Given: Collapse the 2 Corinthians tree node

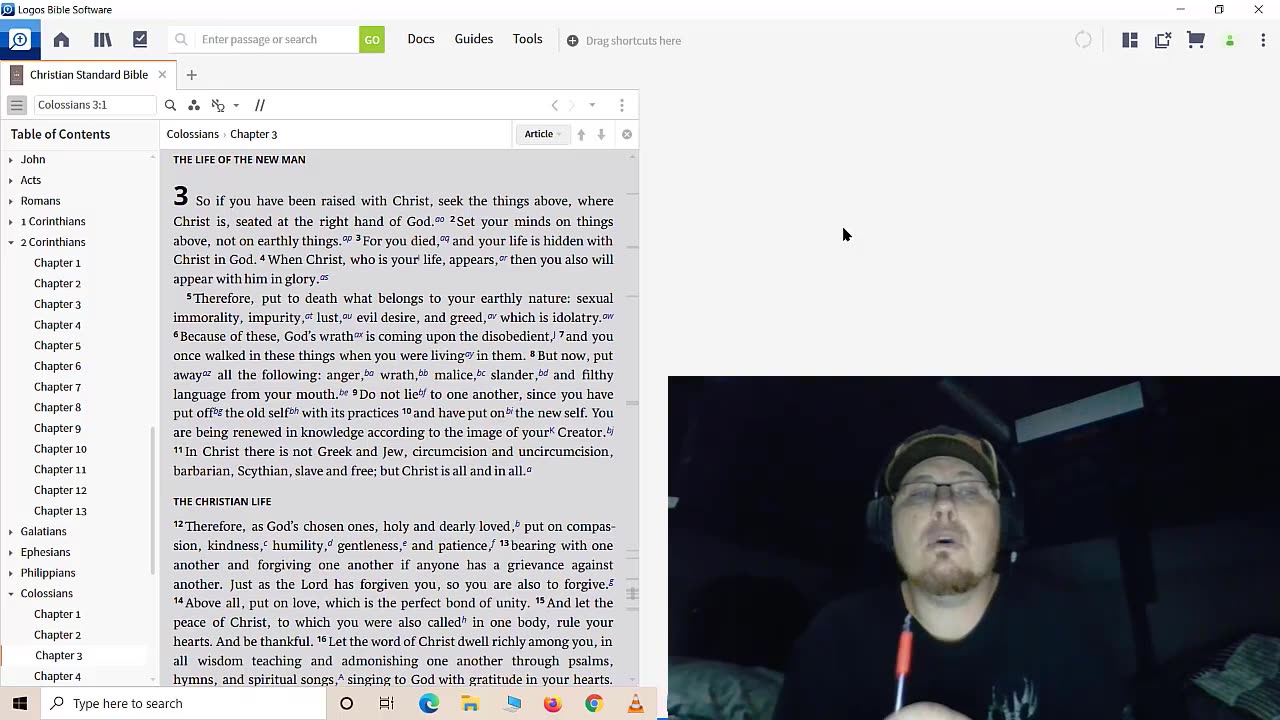Looking at the screenshot, I should coord(11,243).
